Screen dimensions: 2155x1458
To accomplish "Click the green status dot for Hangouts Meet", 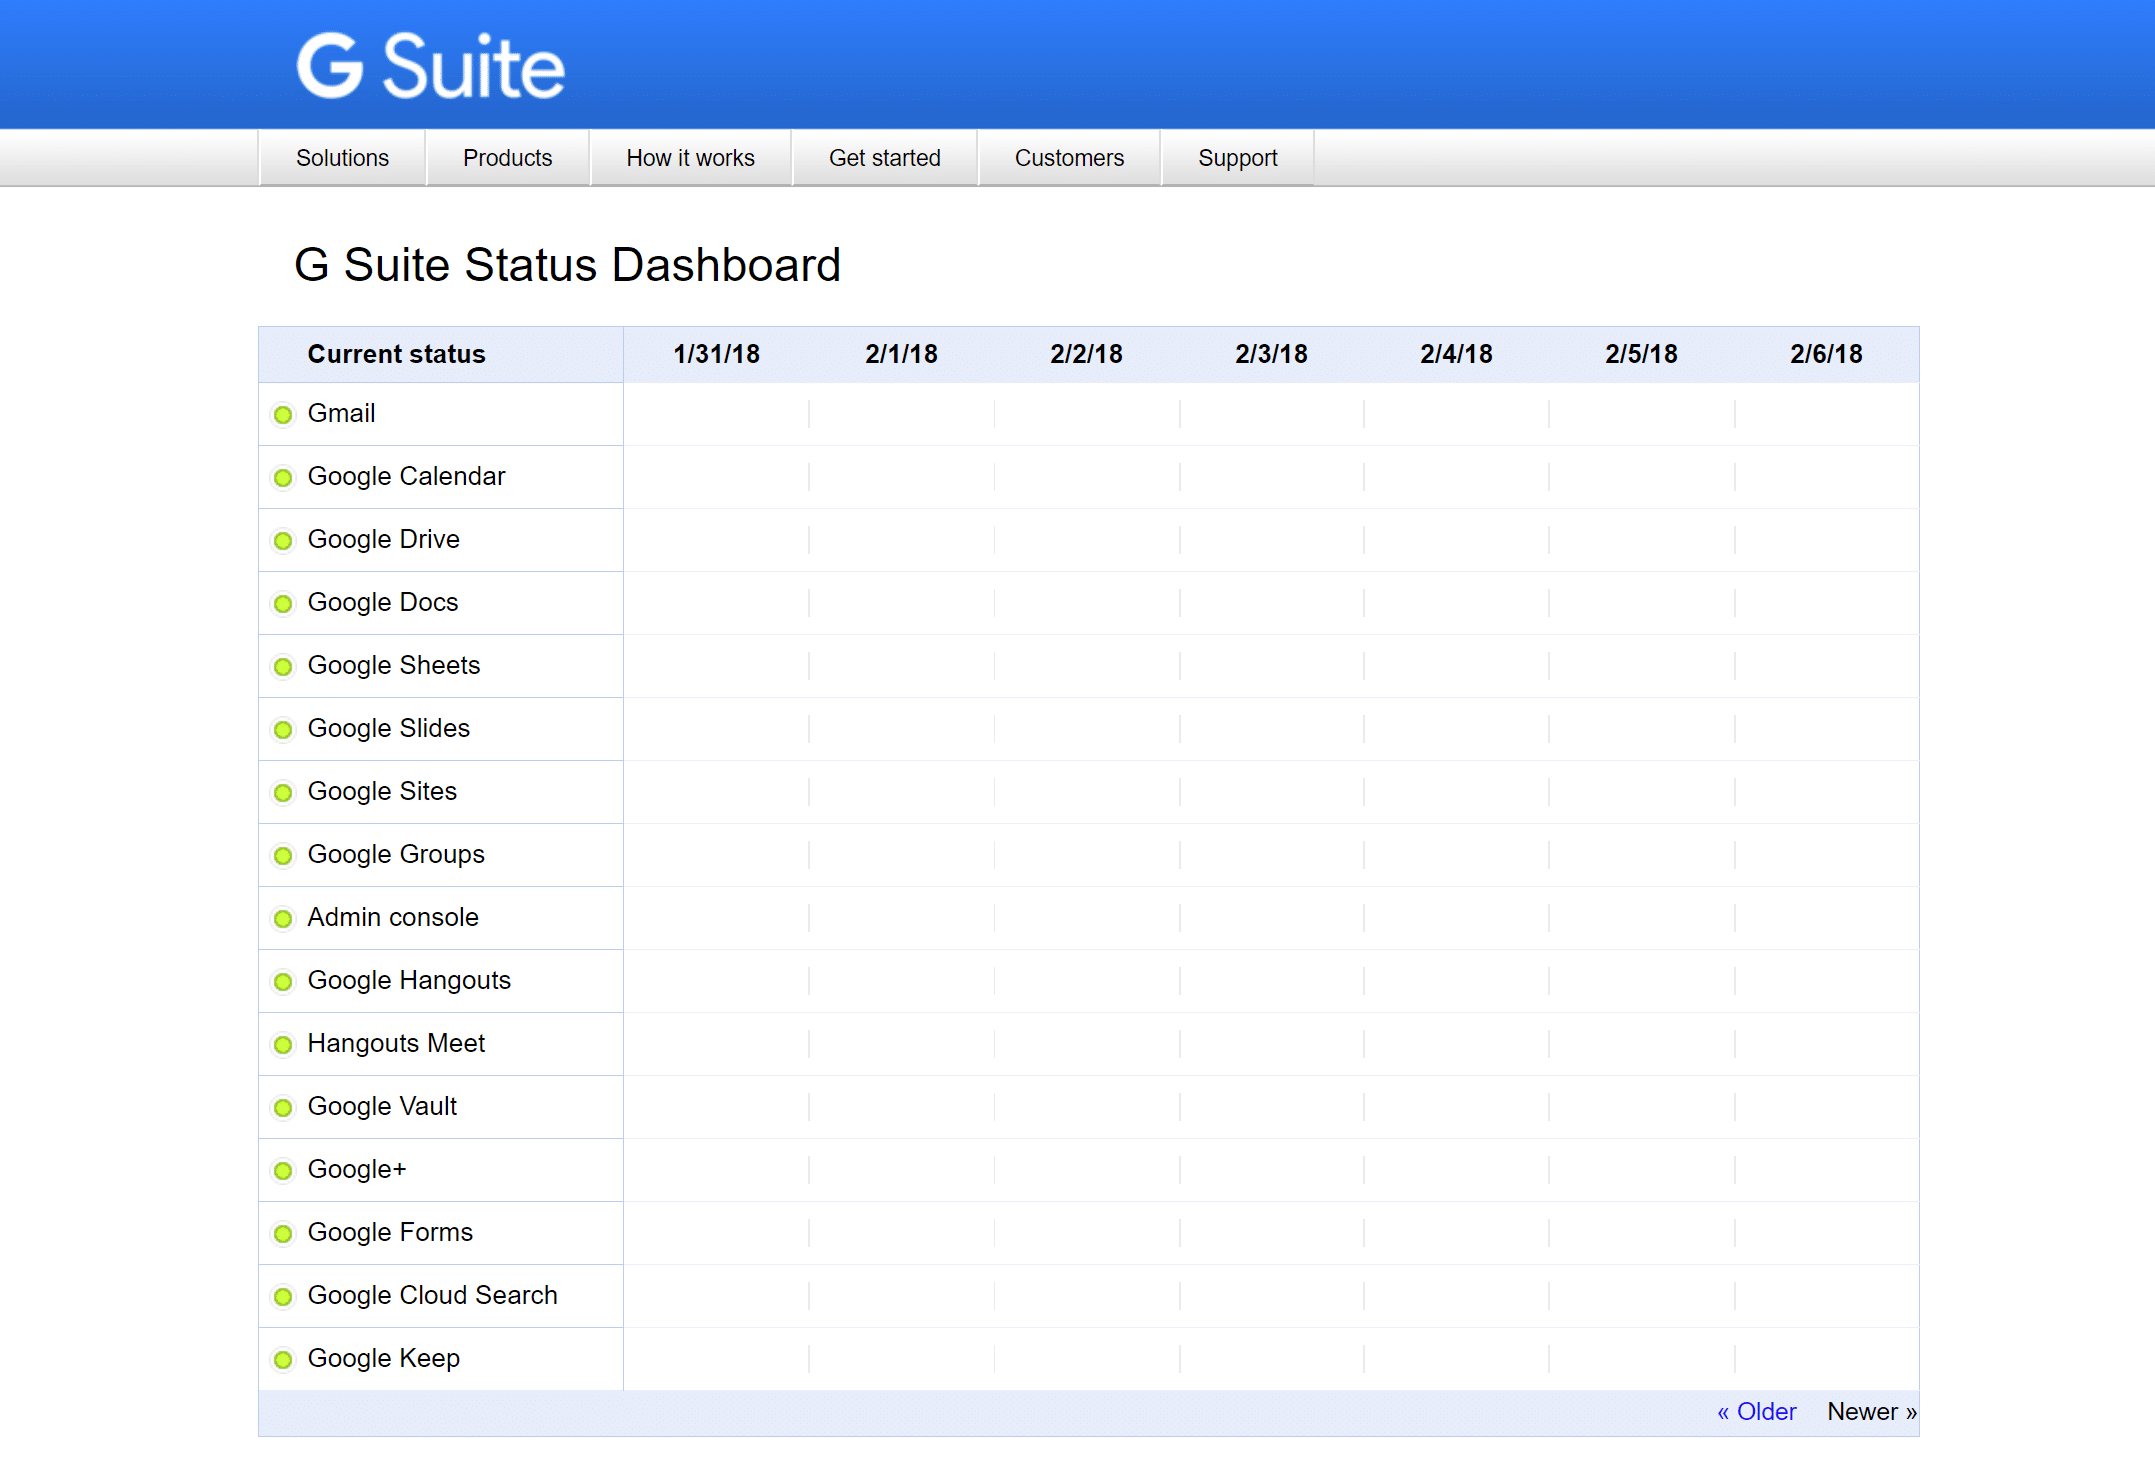I will tap(284, 1044).
